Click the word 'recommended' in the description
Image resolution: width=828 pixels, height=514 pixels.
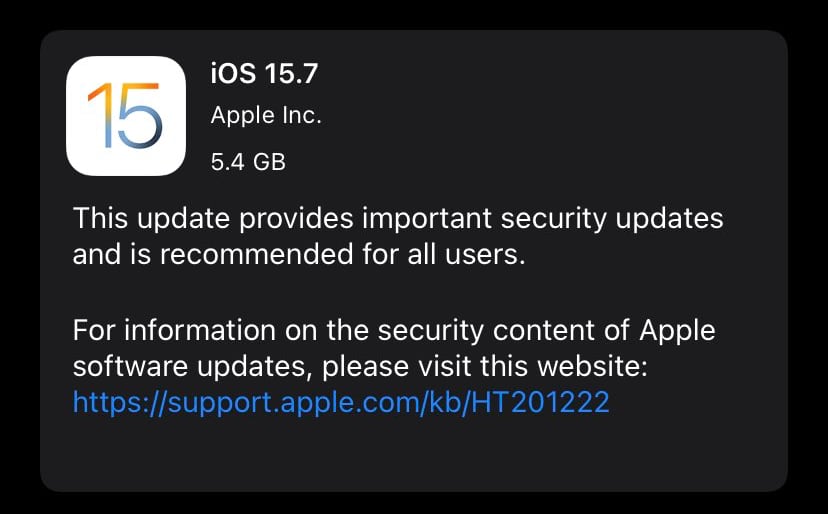tap(257, 254)
